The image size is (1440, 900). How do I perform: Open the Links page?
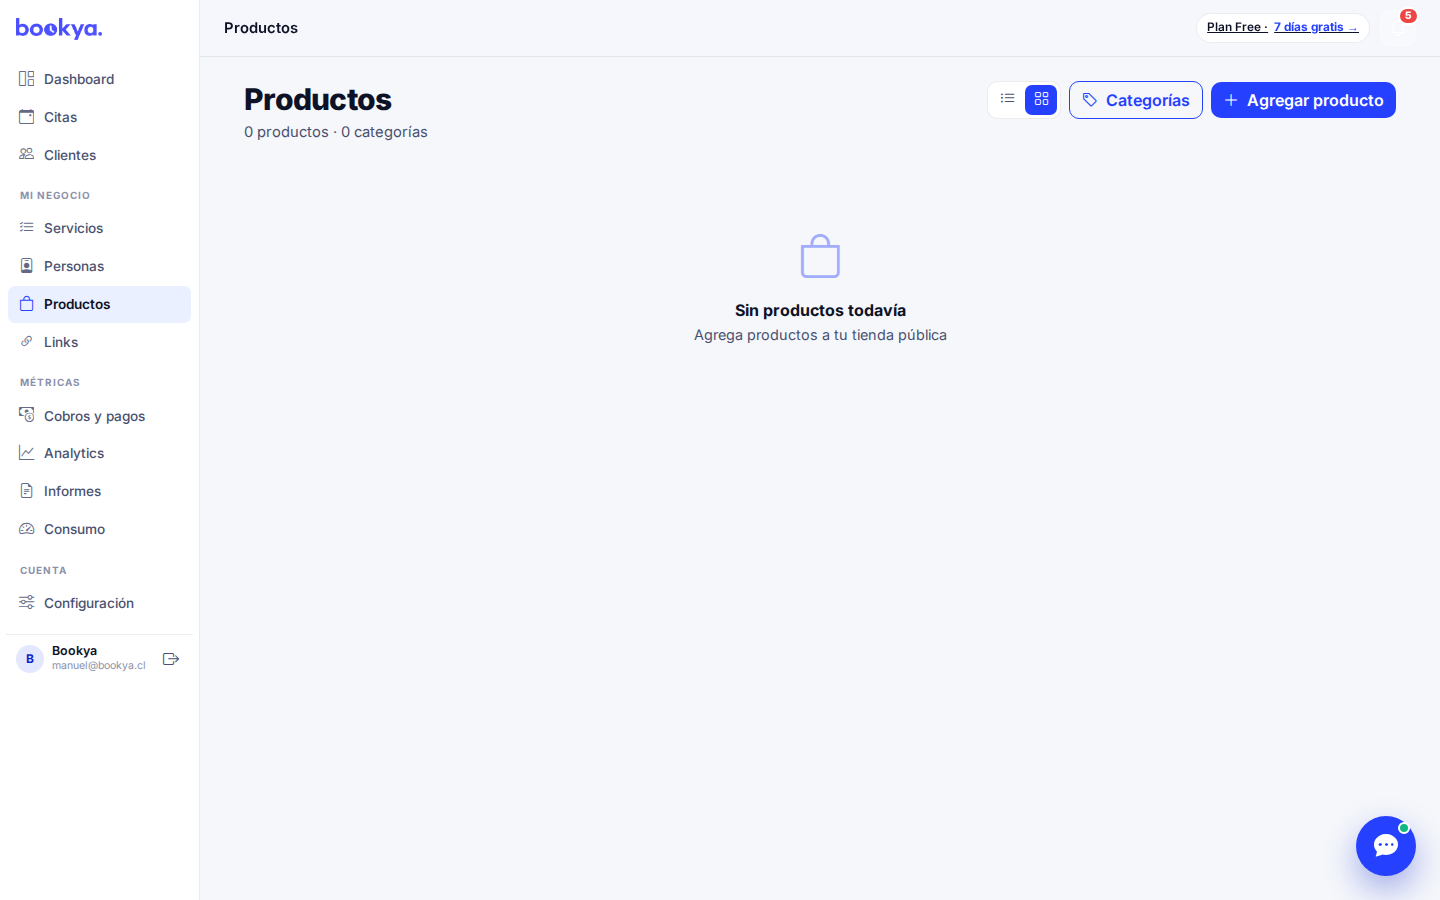point(99,342)
